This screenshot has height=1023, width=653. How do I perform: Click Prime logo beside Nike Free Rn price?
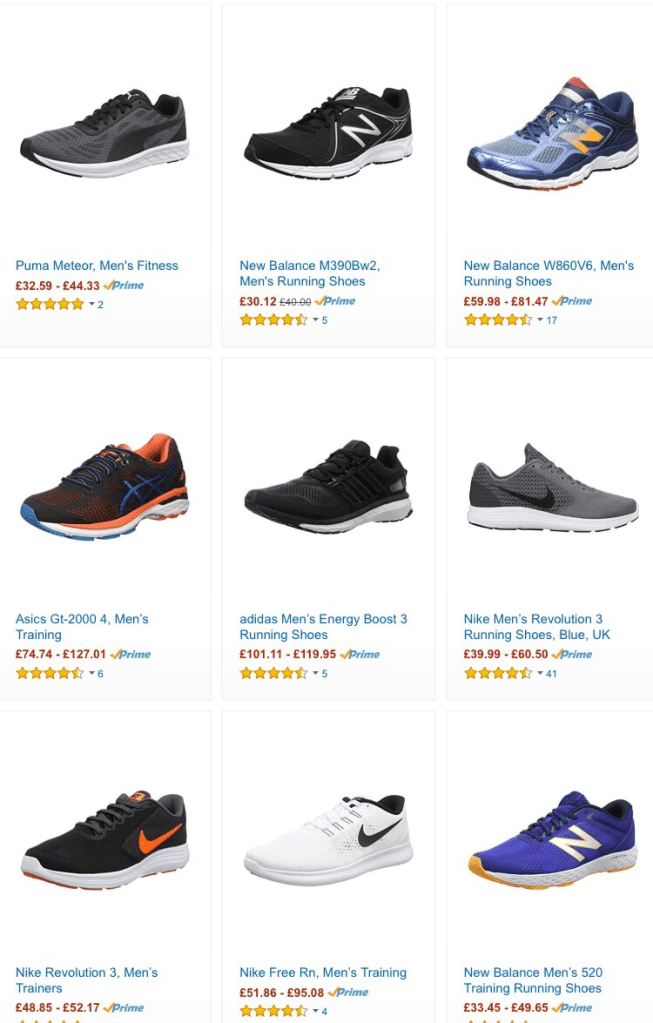tap(347, 993)
